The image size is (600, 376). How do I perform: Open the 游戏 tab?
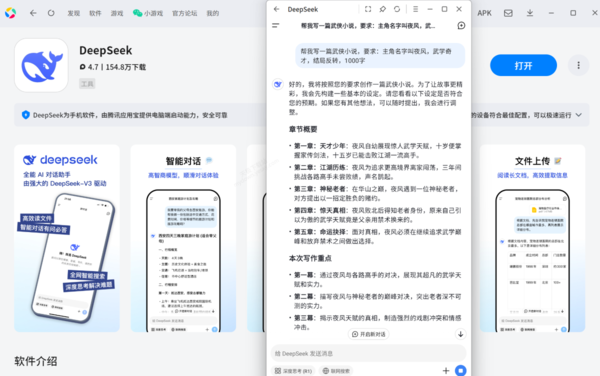tap(117, 13)
